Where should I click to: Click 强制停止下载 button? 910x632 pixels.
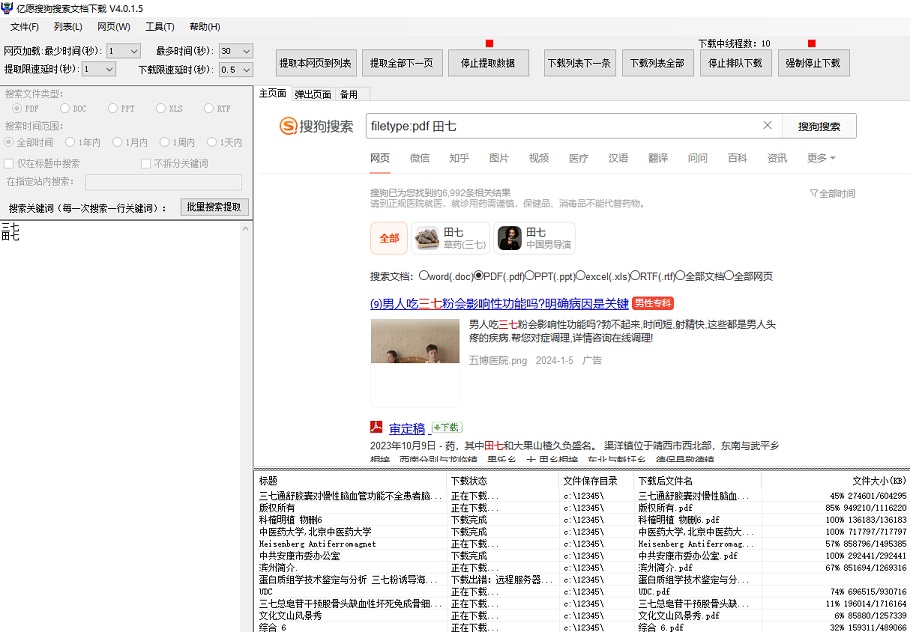point(813,63)
